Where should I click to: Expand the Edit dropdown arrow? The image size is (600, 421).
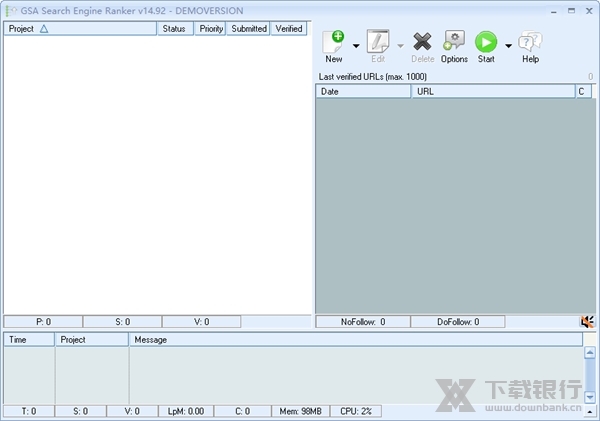pyautogui.click(x=400, y=46)
